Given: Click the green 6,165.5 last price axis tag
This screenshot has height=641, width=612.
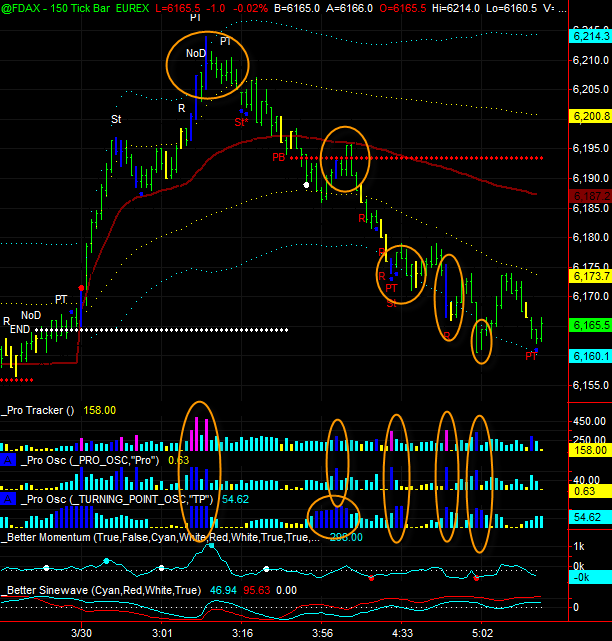Looking at the screenshot, I should coord(590,325).
